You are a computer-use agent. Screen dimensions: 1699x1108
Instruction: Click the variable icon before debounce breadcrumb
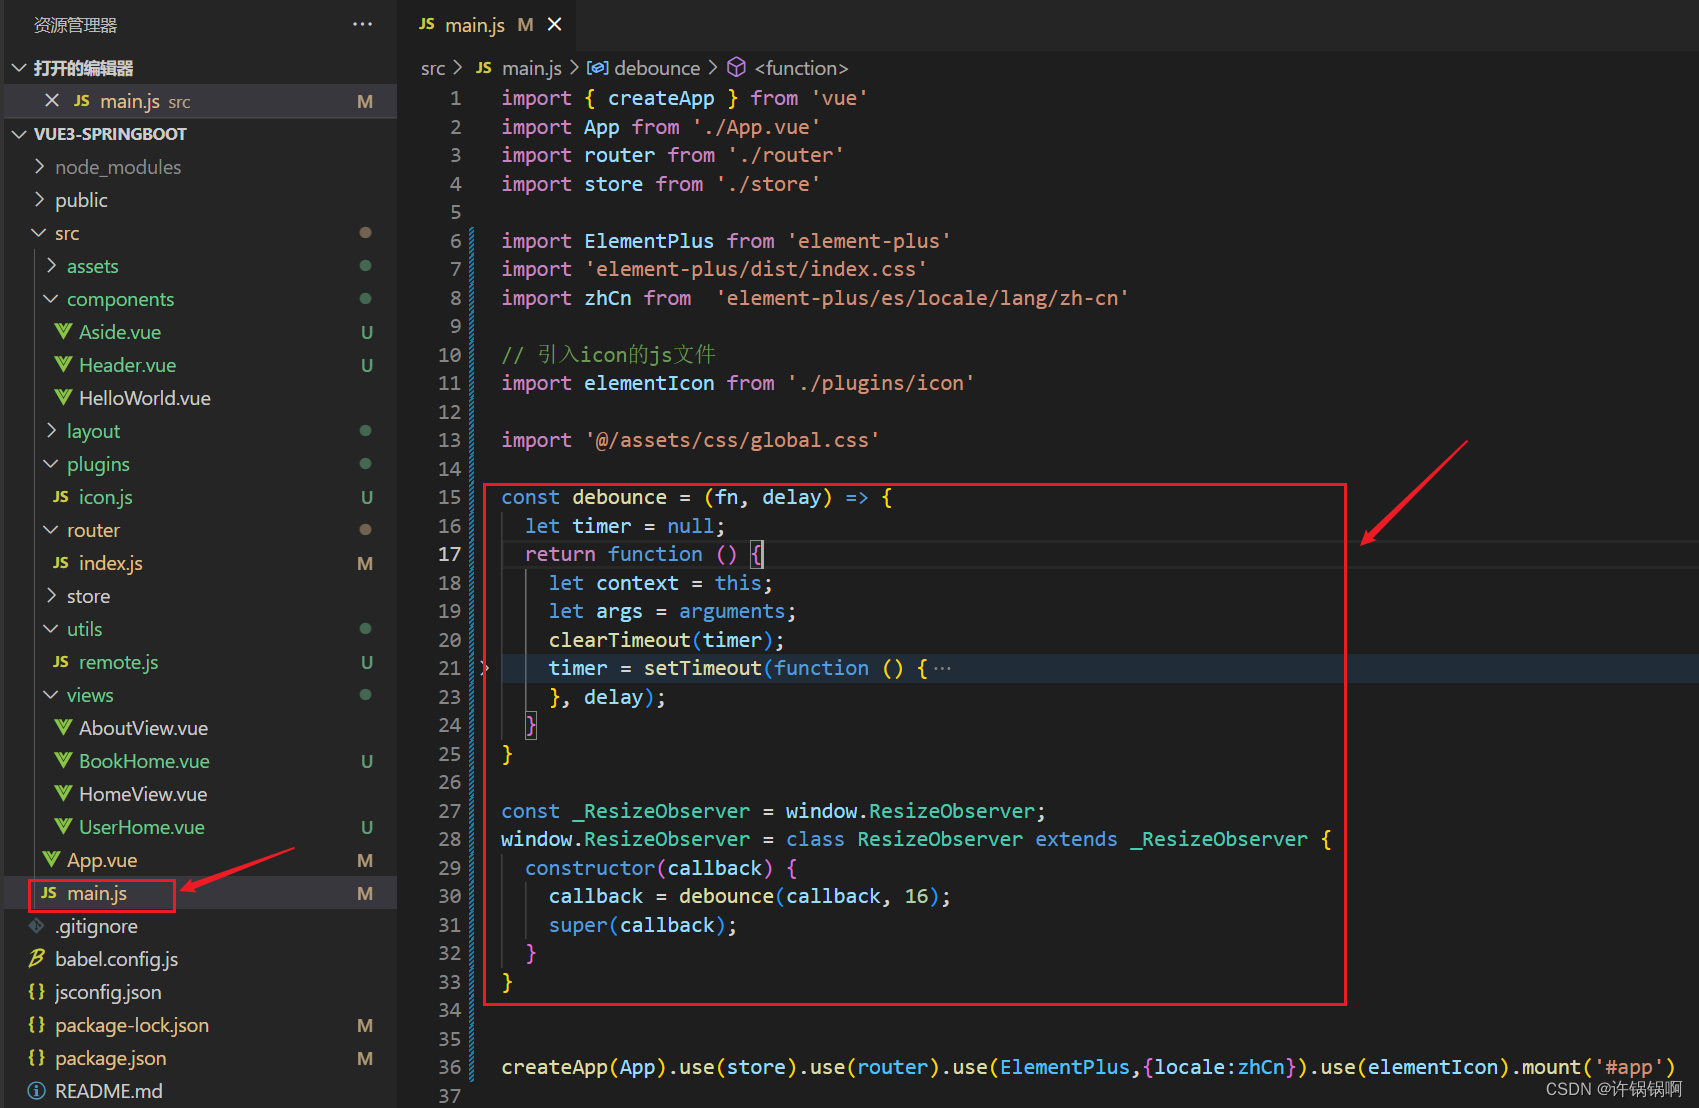coord(597,68)
